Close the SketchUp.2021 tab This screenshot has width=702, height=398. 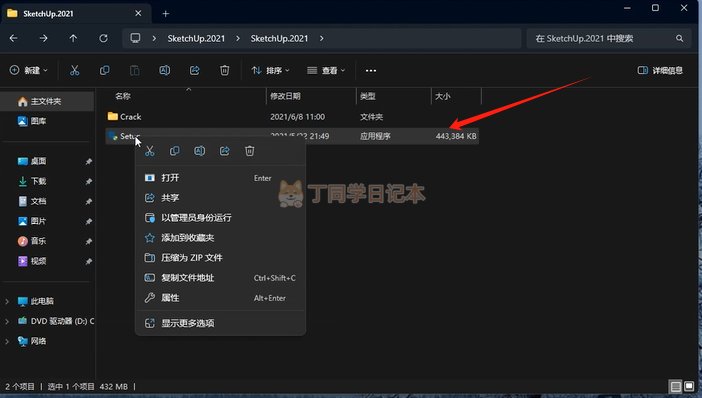click(138, 13)
